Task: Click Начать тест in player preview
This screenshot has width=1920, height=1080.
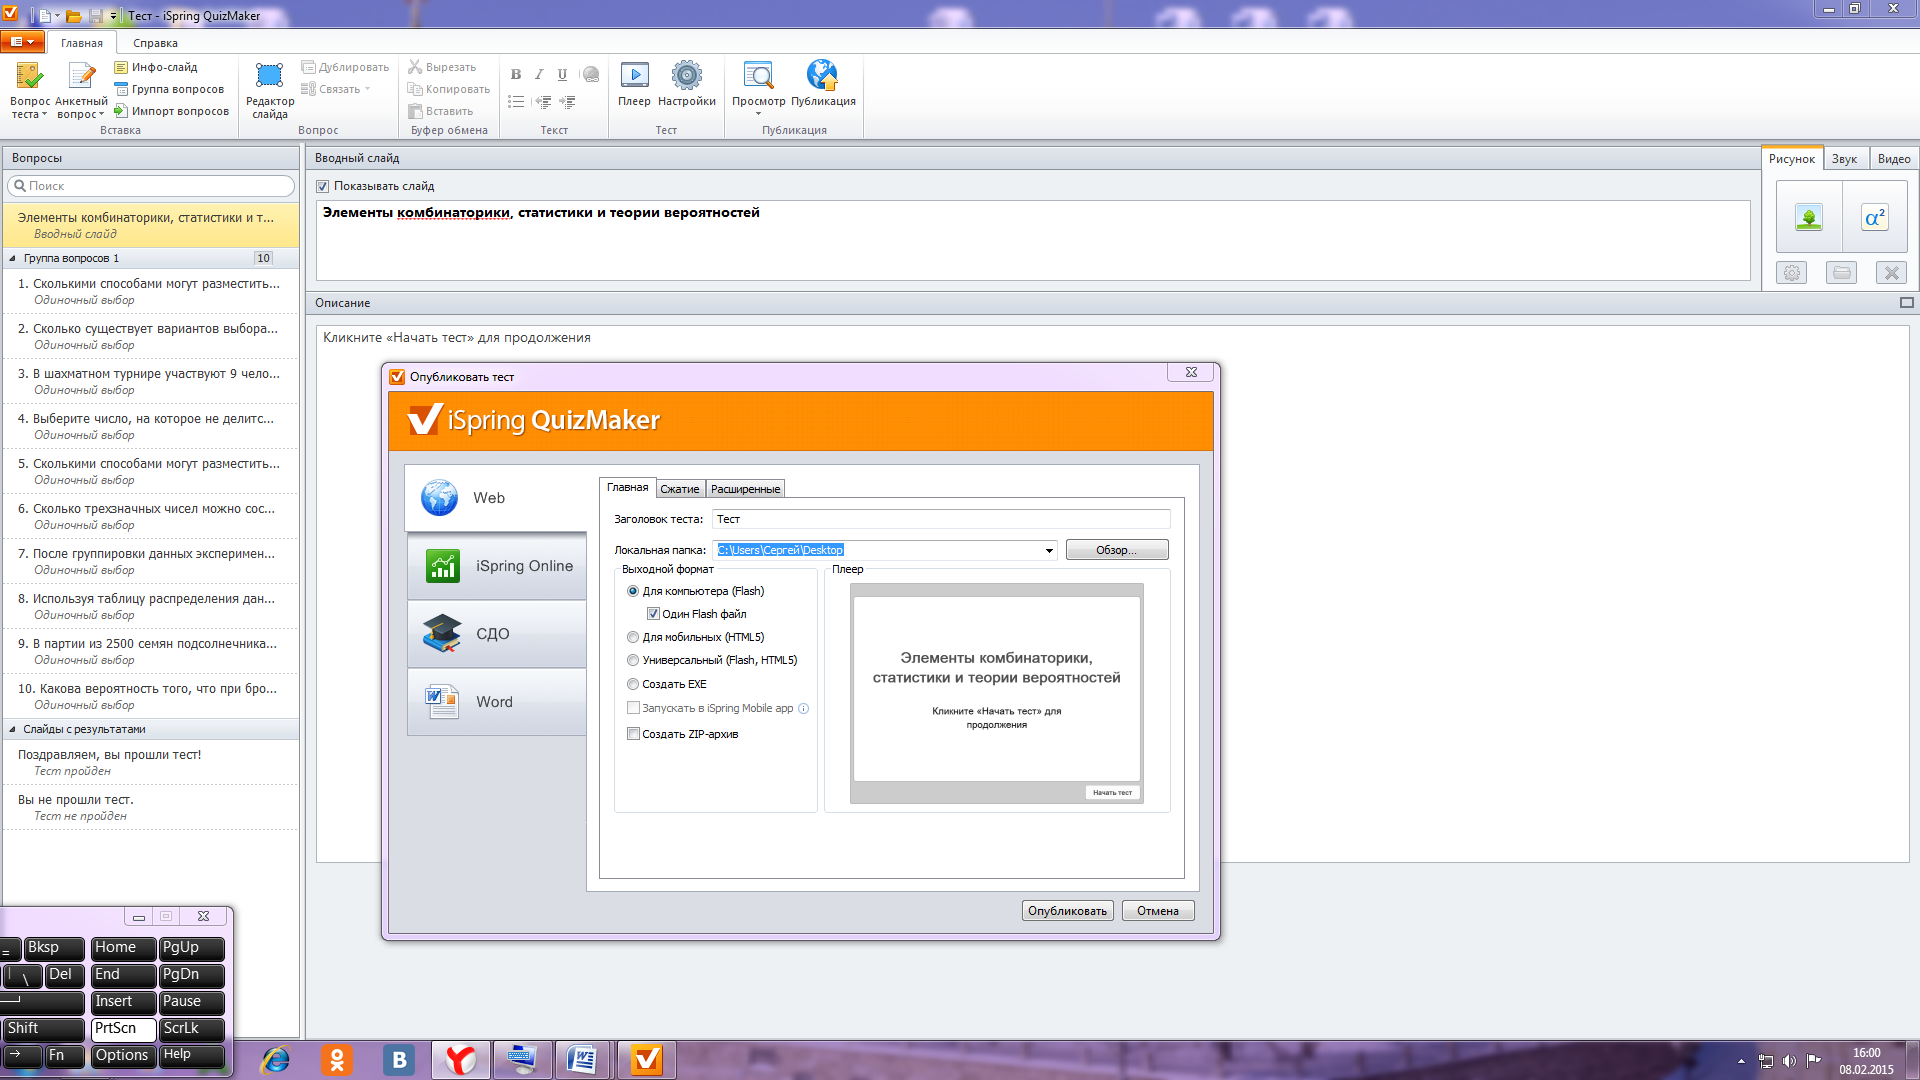Action: 1112,792
